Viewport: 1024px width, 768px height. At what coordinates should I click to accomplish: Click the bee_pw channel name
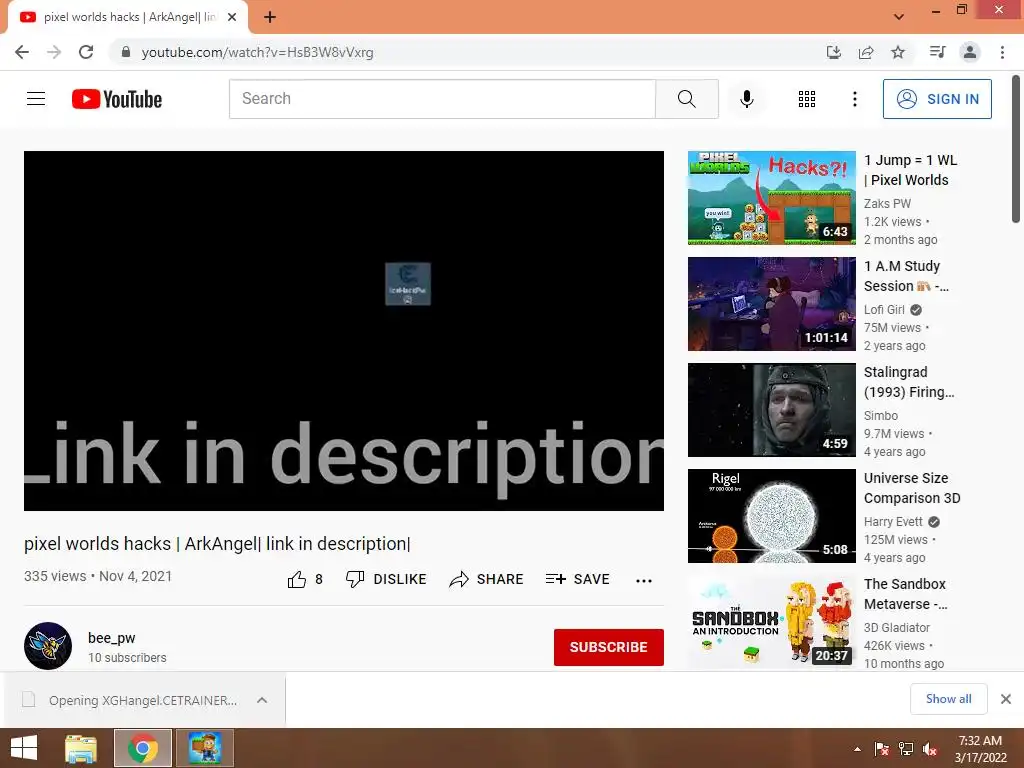pos(112,638)
